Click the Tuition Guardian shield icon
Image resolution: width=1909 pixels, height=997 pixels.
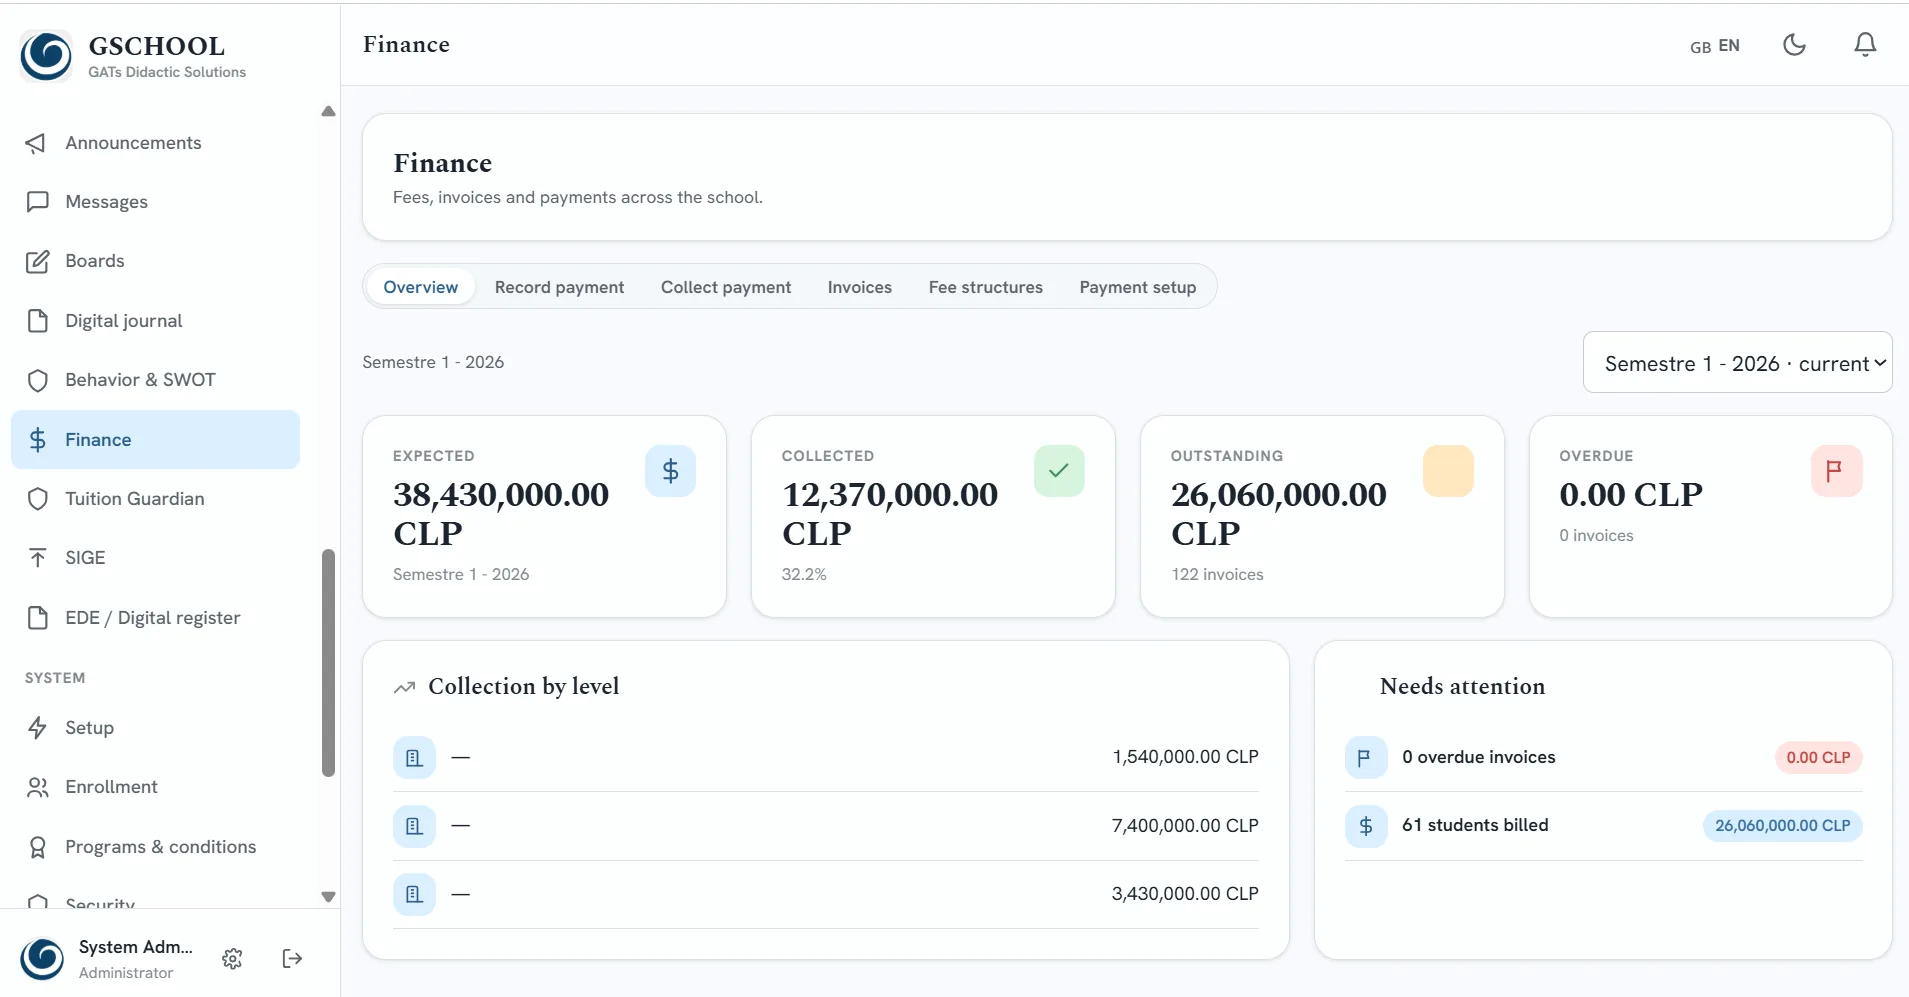tap(37, 499)
